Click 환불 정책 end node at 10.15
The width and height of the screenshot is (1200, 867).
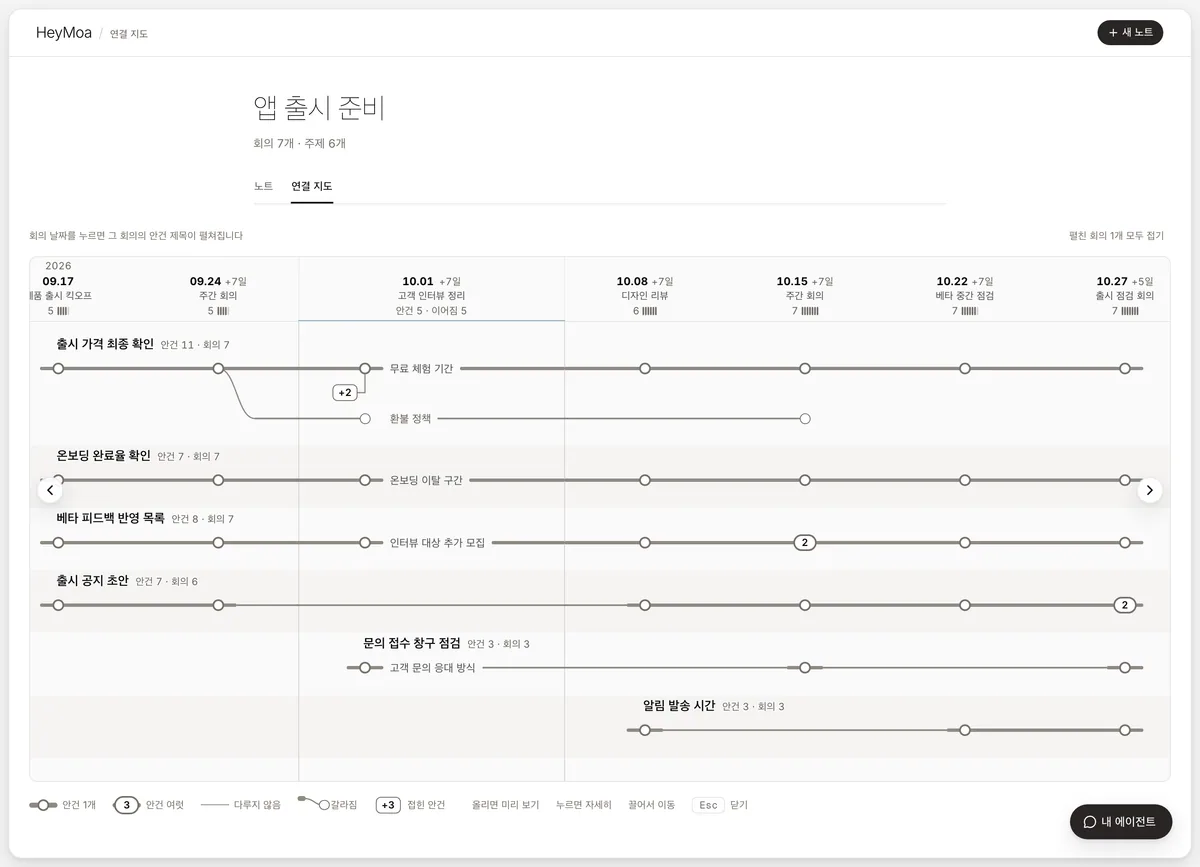click(805, 419)
